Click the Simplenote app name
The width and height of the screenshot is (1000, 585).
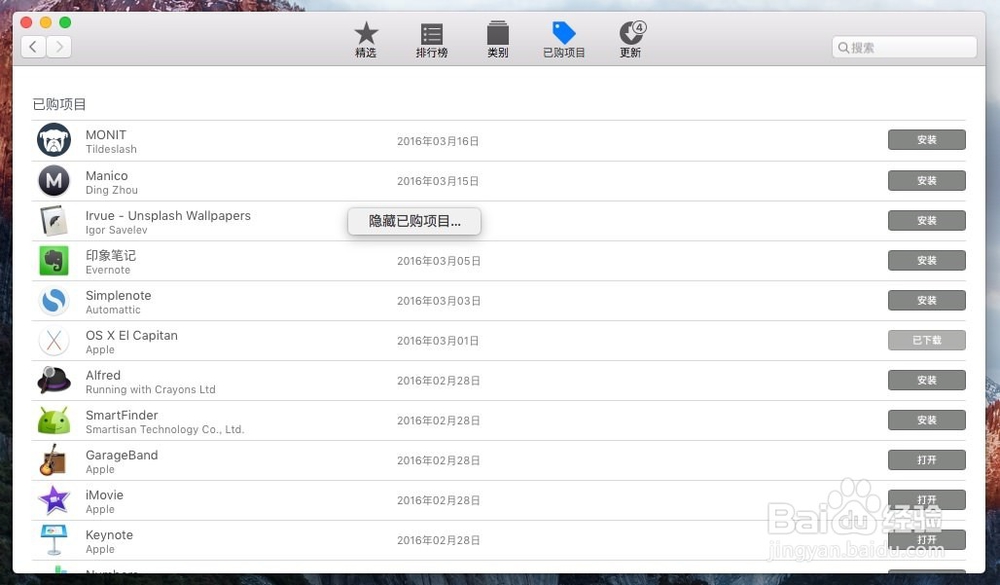(x=119, y=295)
